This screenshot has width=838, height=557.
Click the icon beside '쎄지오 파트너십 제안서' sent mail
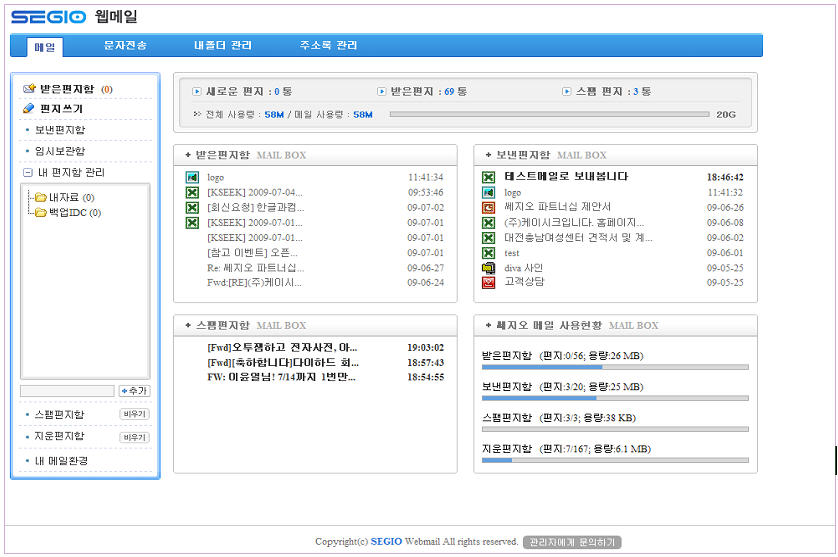[488, 207]
